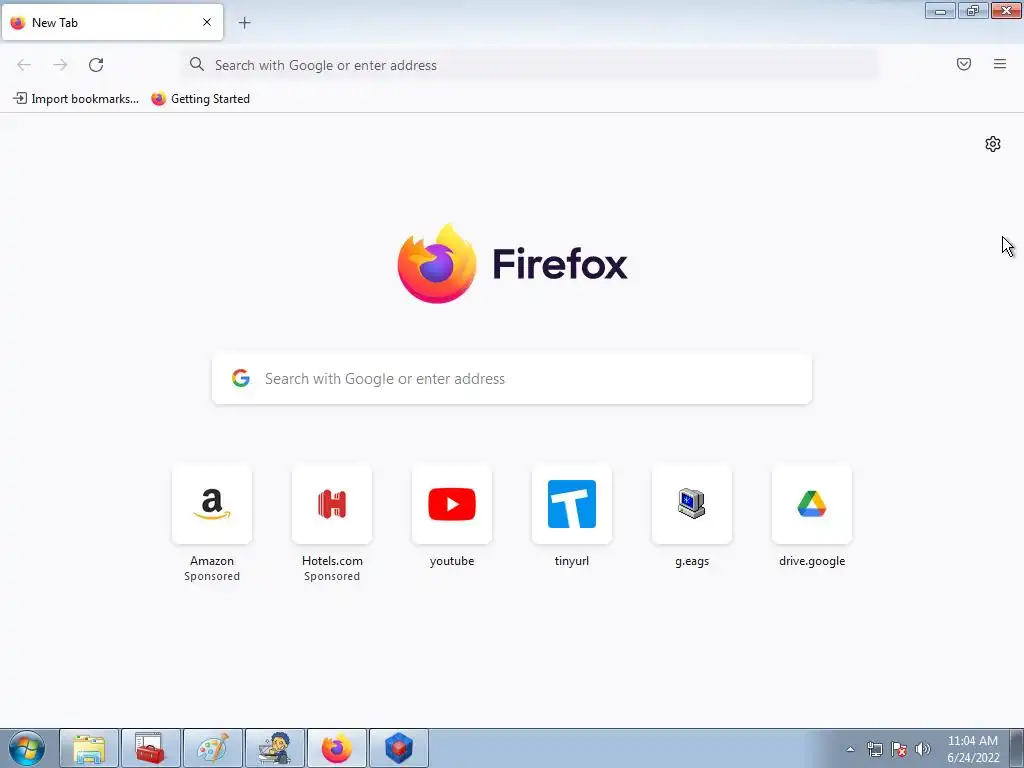This screenshot has width=1024, height=768.
Task: Open a new tab with plus button
Action: [x=244, y=23]
